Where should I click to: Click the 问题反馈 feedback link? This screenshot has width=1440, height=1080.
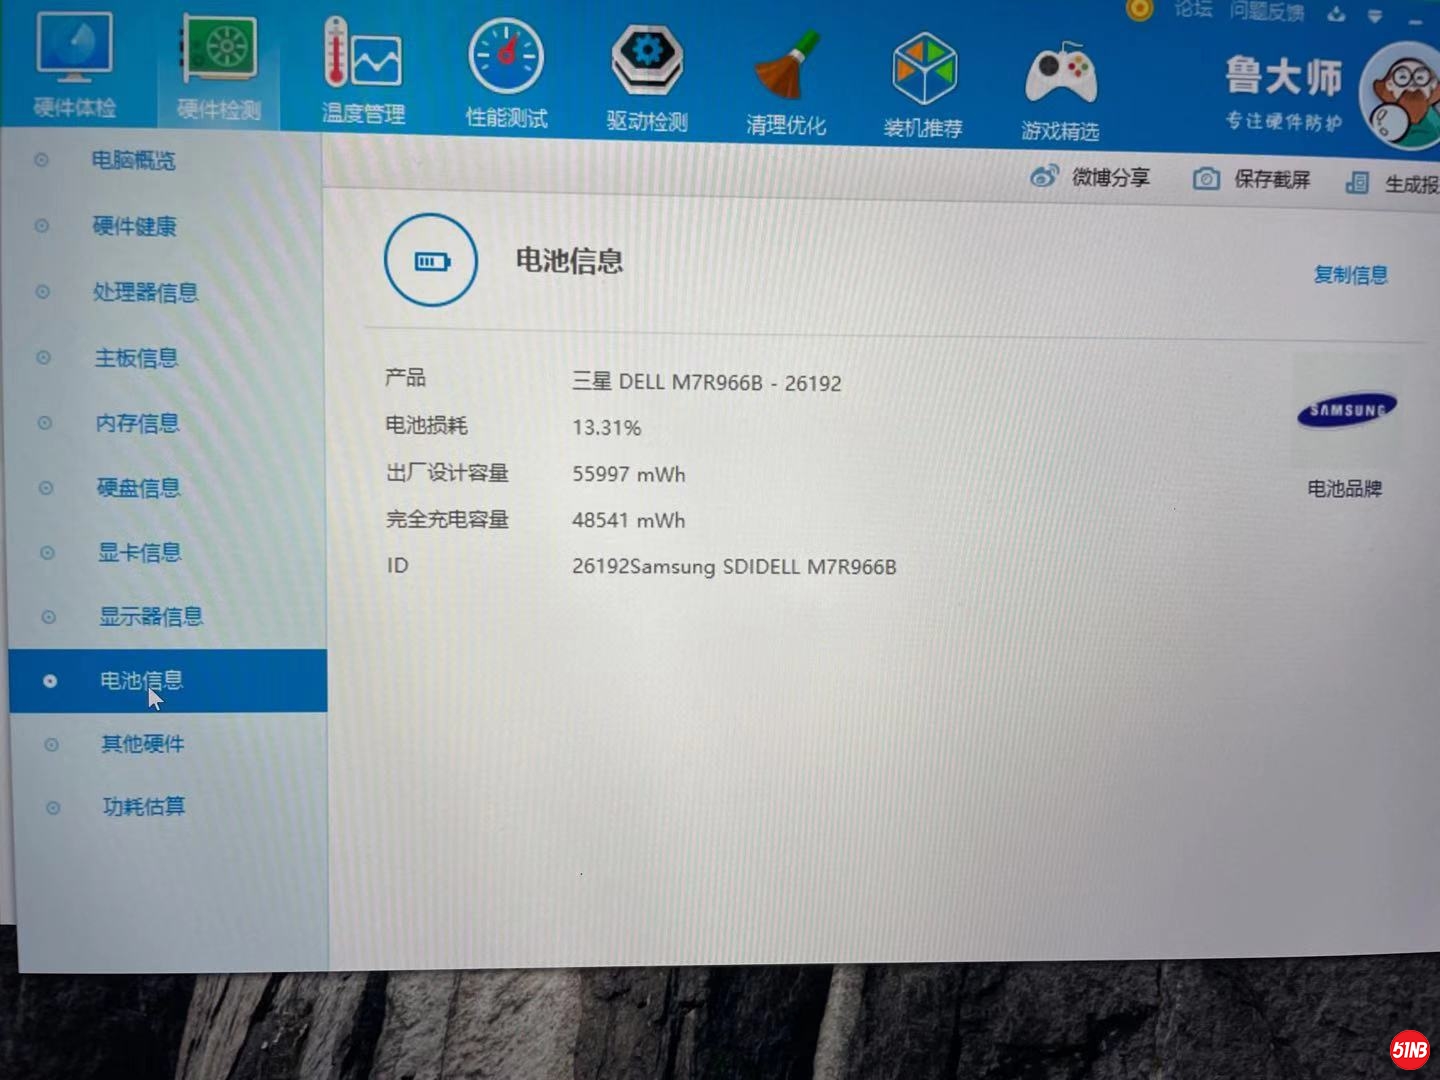[x=1267, y=11]
